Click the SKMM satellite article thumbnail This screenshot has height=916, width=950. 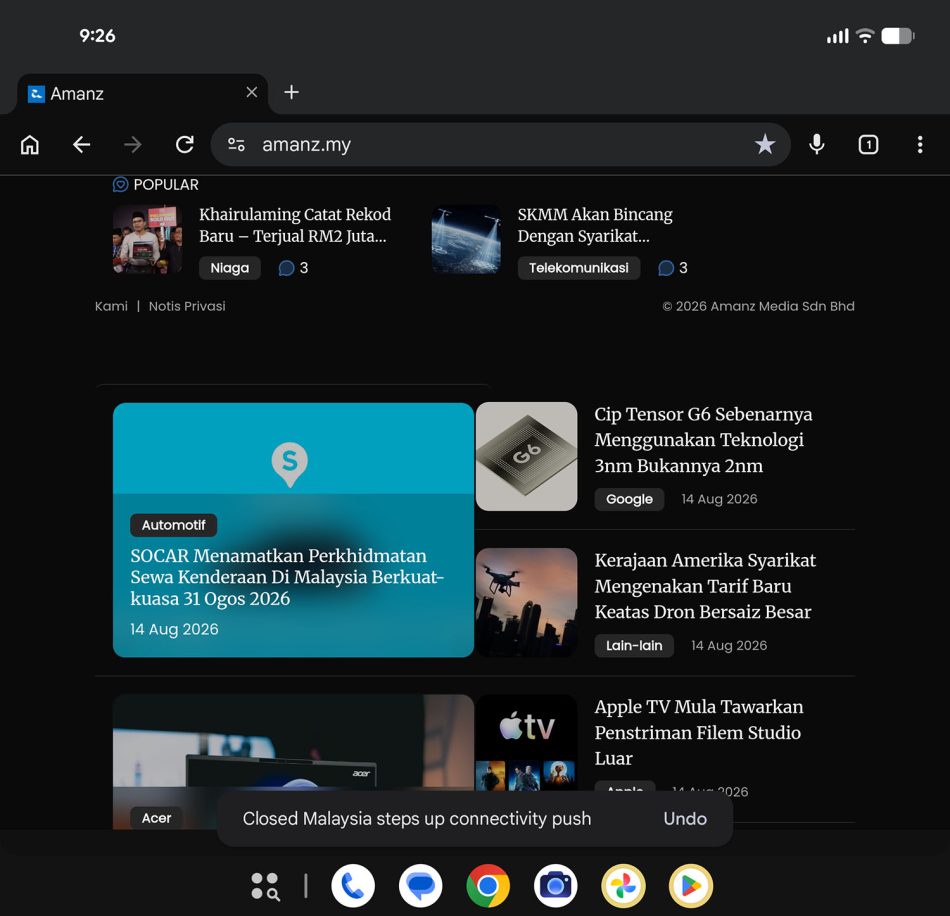[x=466, y=239]
